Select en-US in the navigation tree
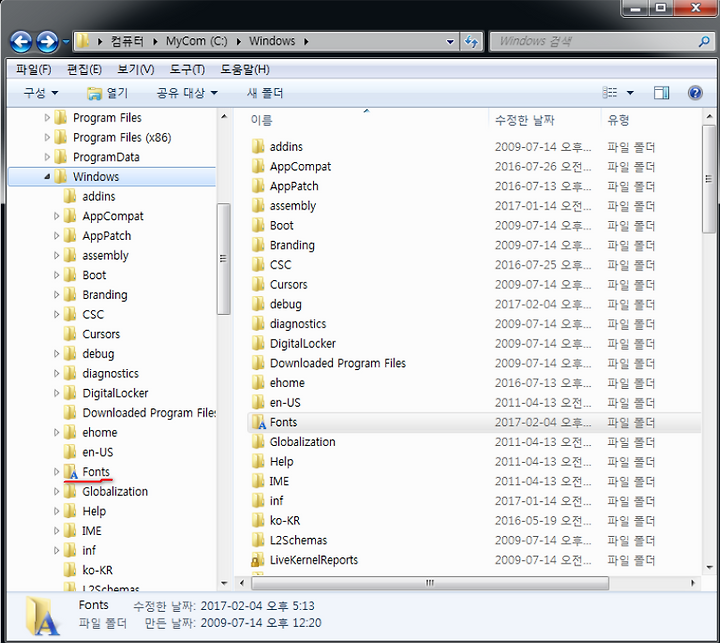720x643 pixels. click(97, 452)
